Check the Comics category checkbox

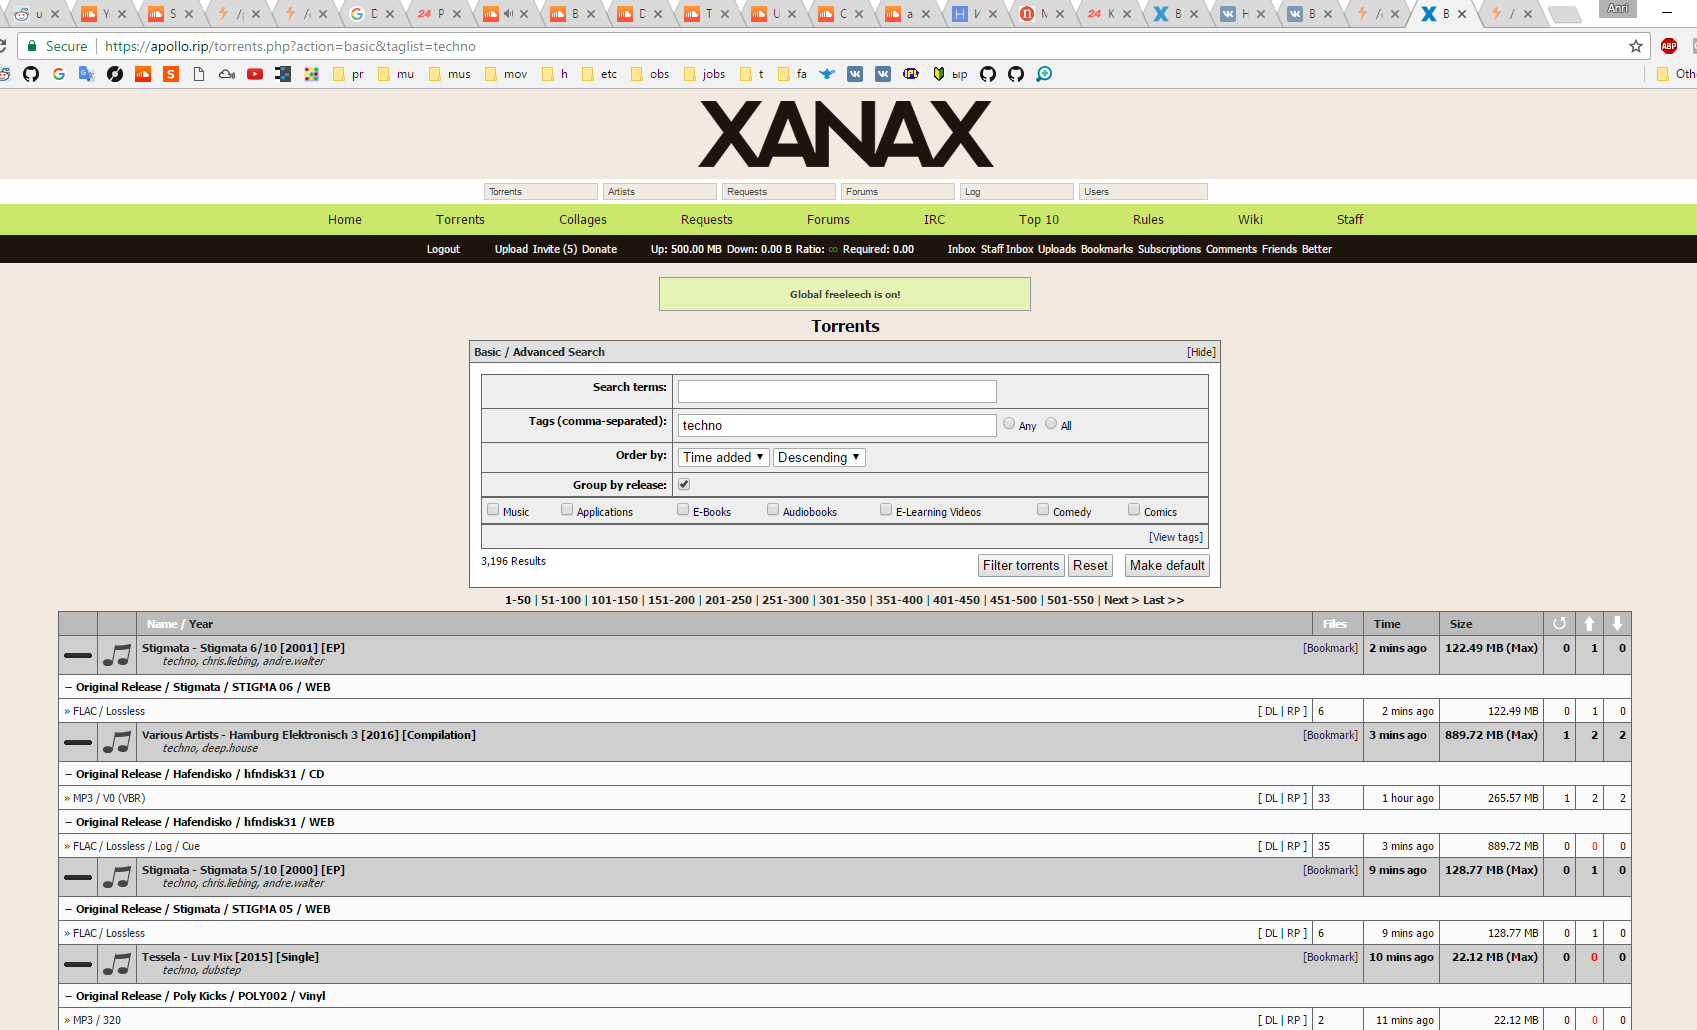click(x=1134, y=510)
